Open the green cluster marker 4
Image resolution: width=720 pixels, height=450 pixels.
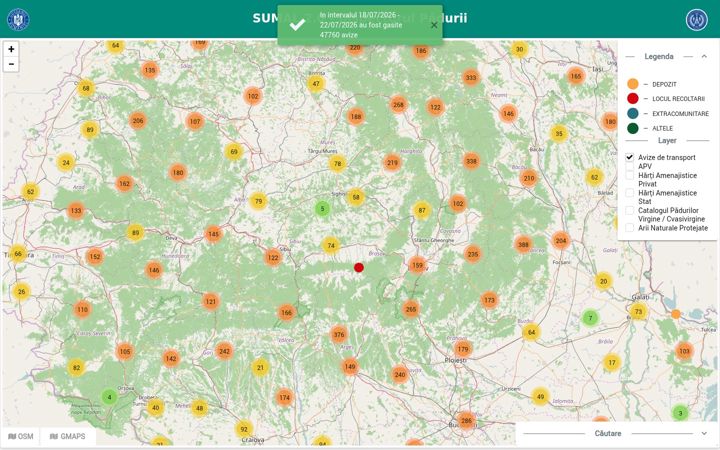[x=109, y=397]
